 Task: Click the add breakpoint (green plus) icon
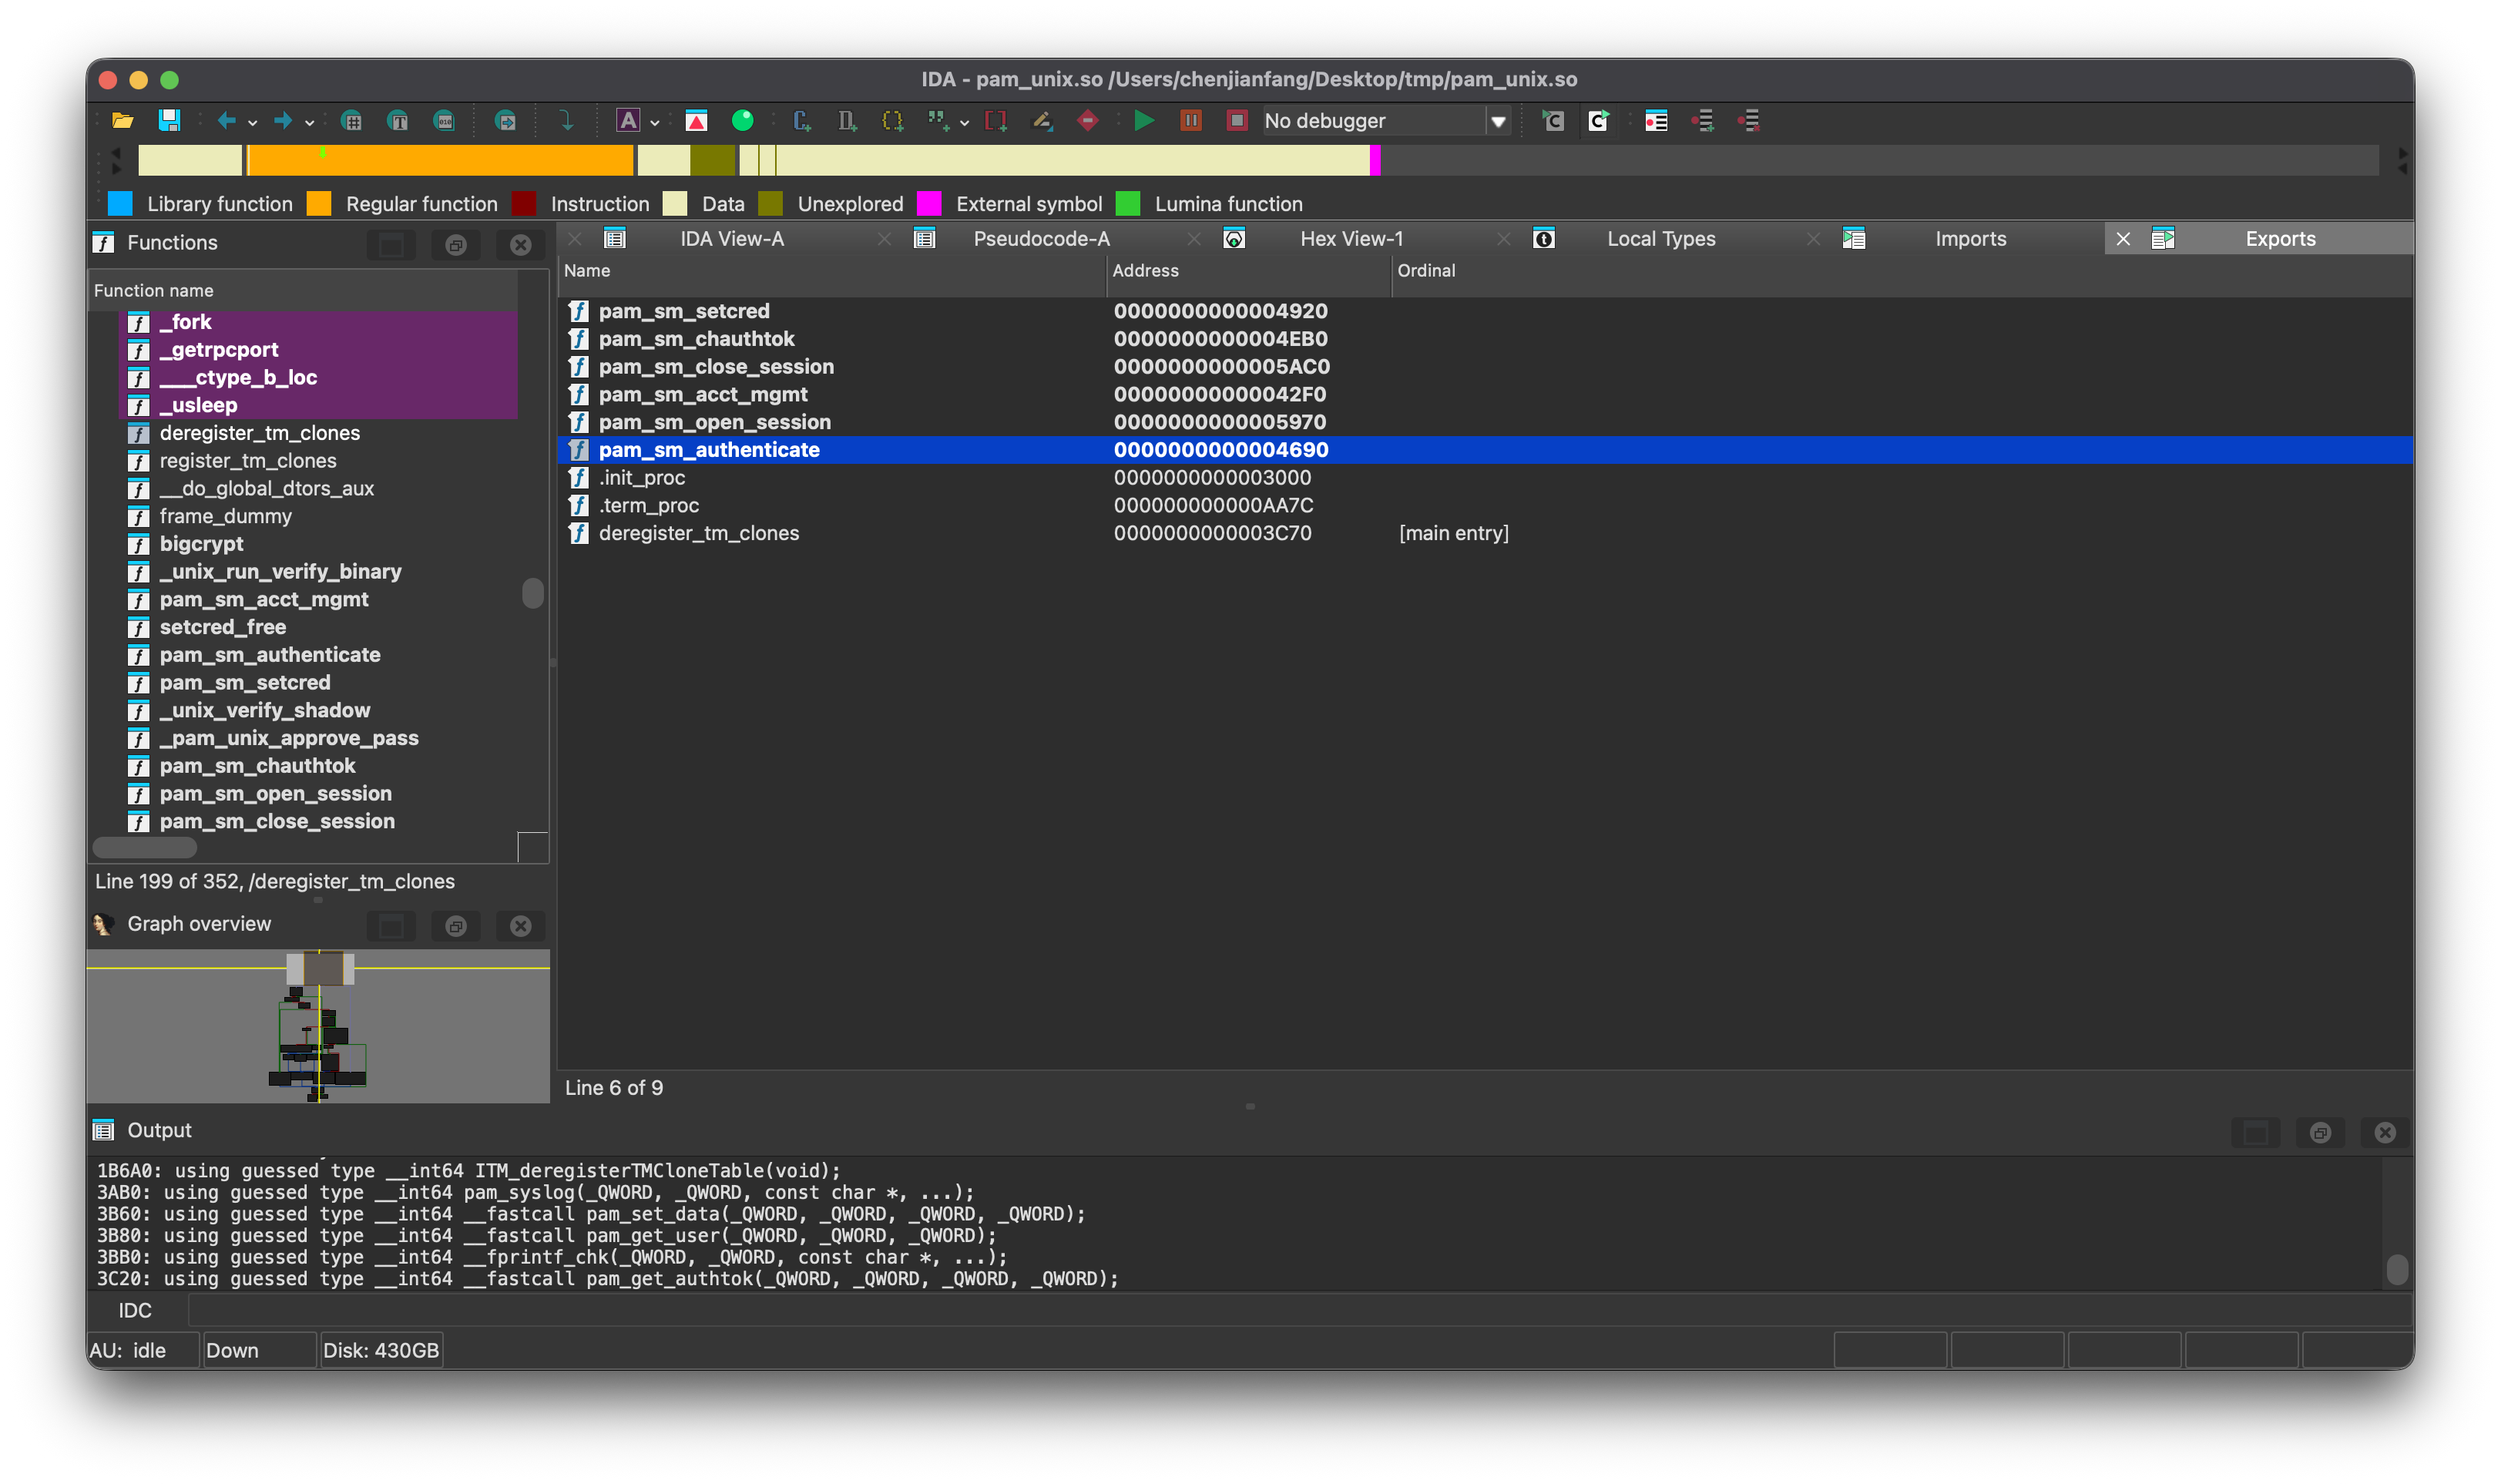[x=1702, y=121]
